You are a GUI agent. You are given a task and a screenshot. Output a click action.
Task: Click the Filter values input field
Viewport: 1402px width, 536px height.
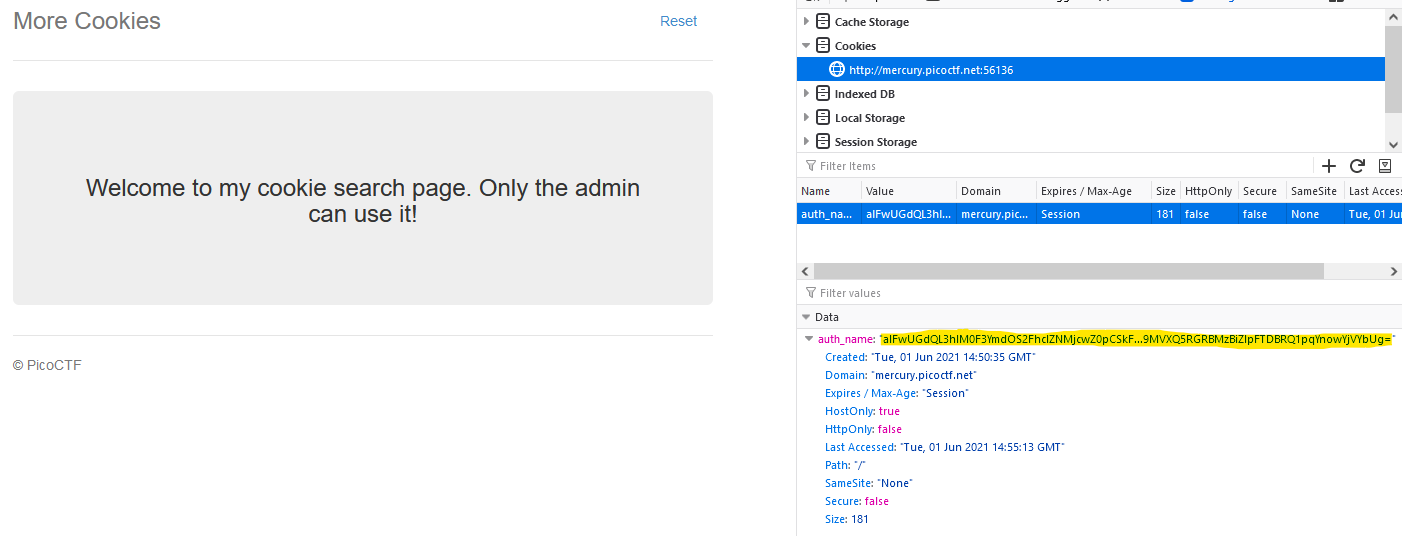tap(1099, 293)
